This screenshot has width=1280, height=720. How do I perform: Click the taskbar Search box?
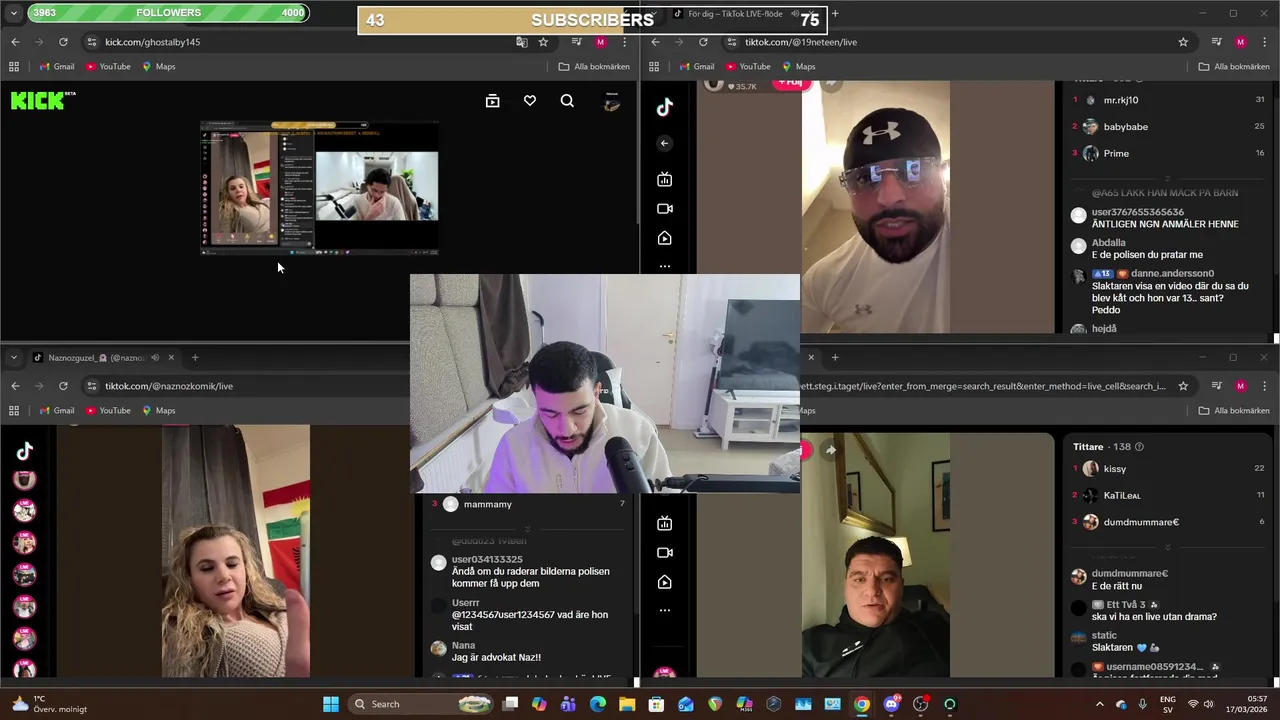(420, 704)
